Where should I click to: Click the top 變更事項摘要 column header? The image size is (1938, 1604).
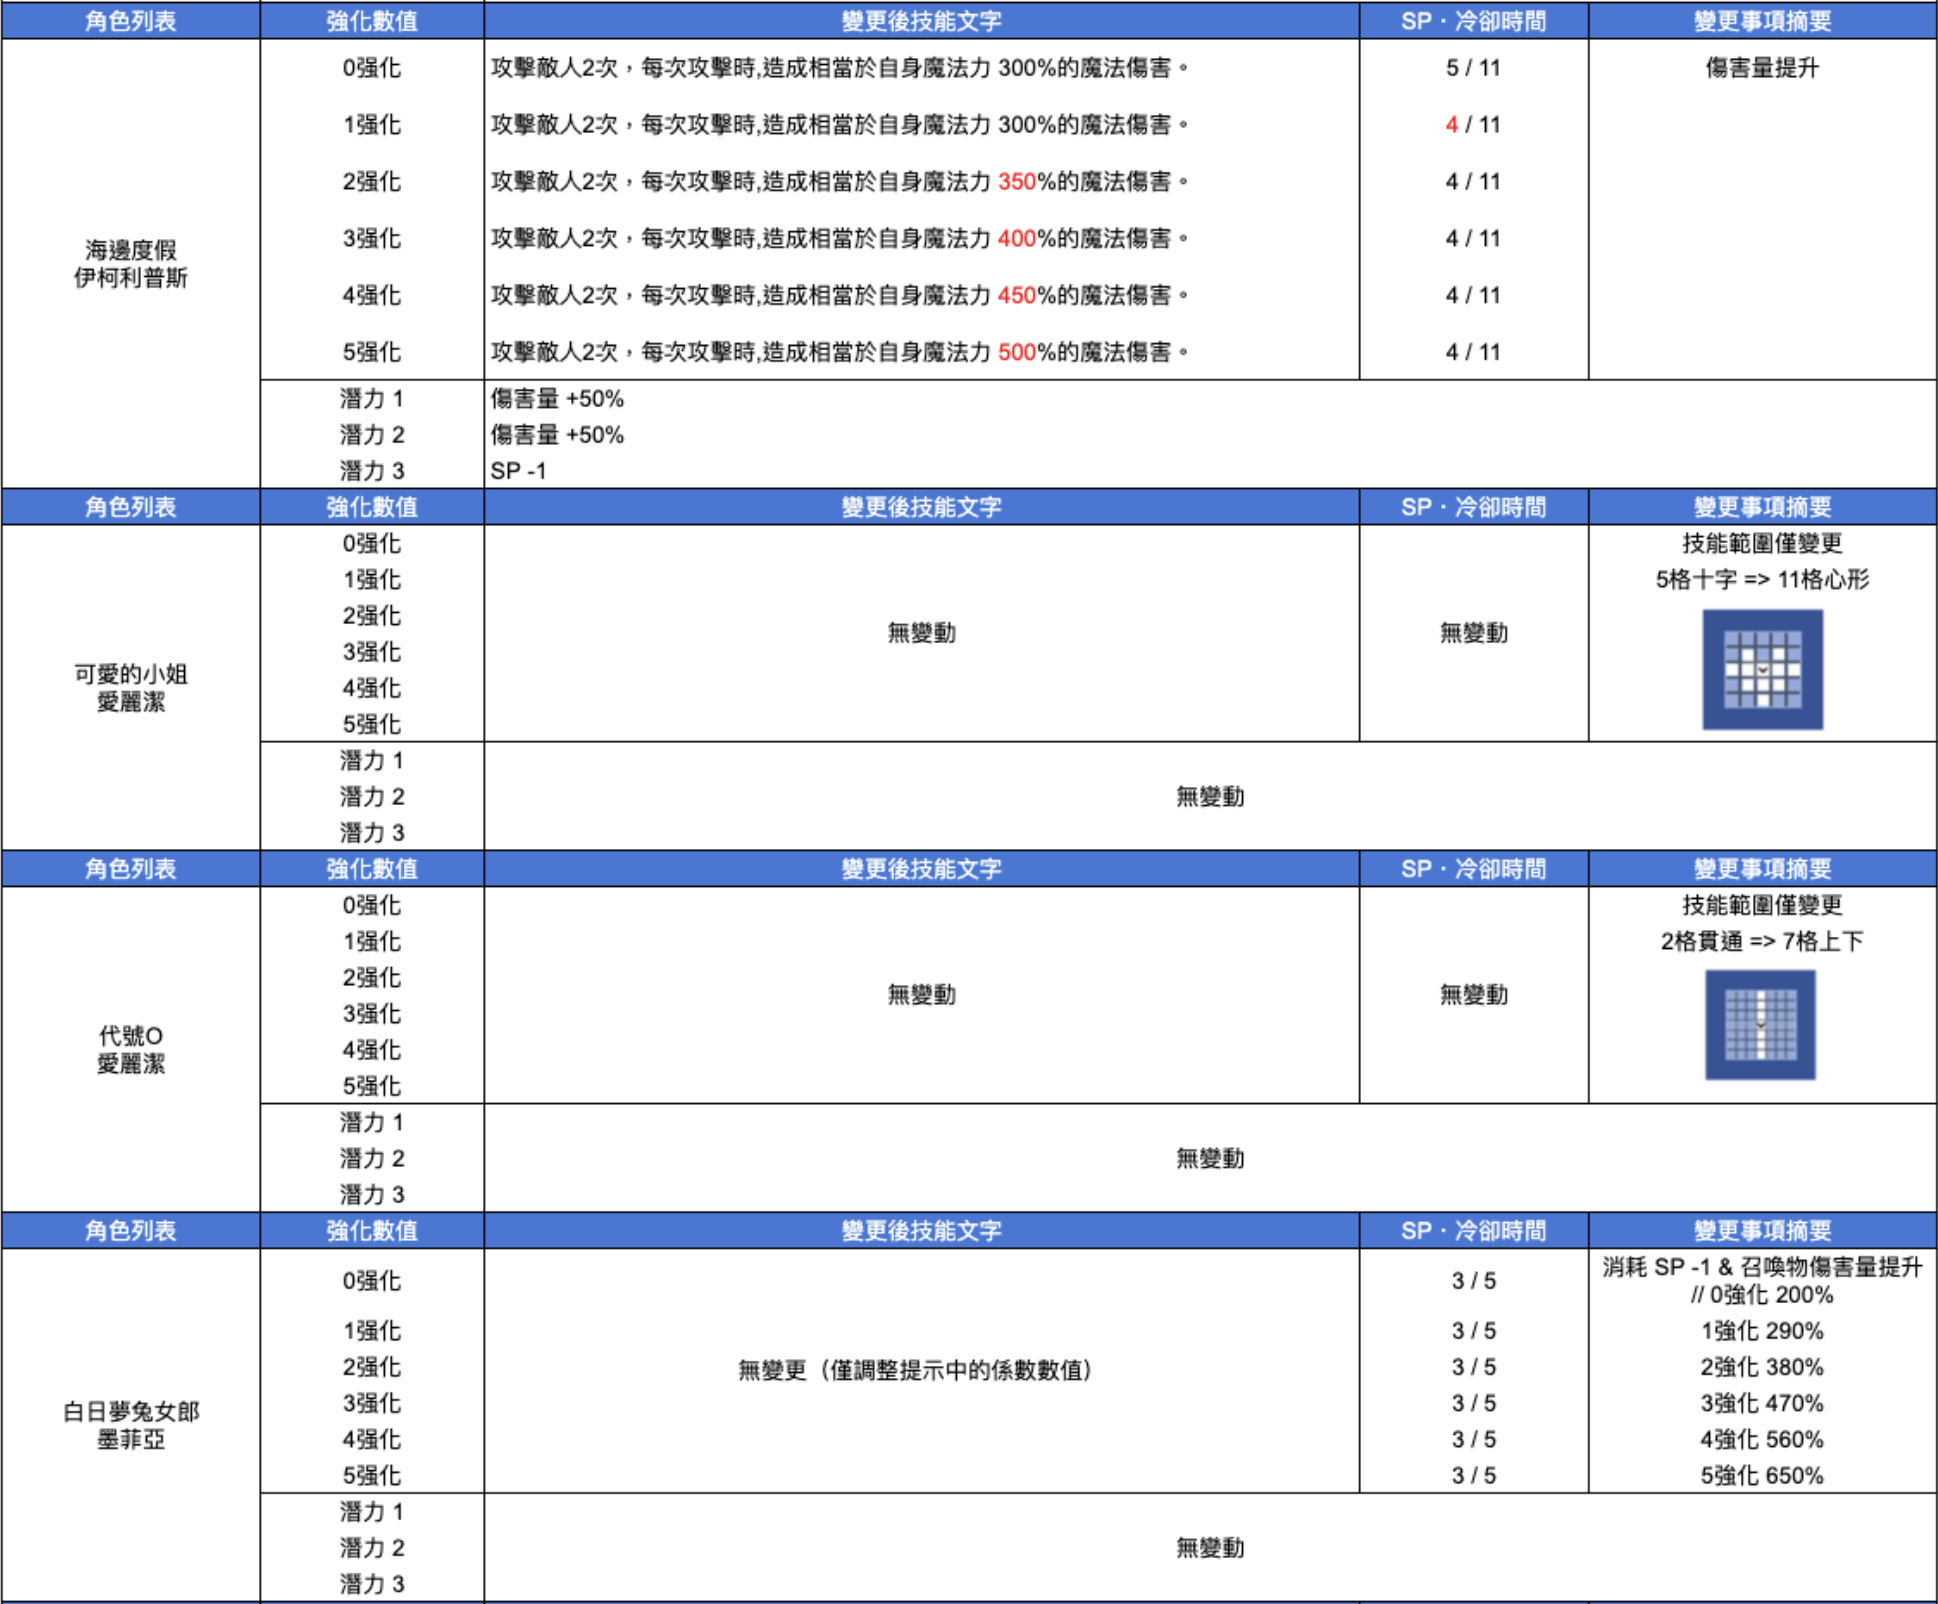(x=1761, y=21)
